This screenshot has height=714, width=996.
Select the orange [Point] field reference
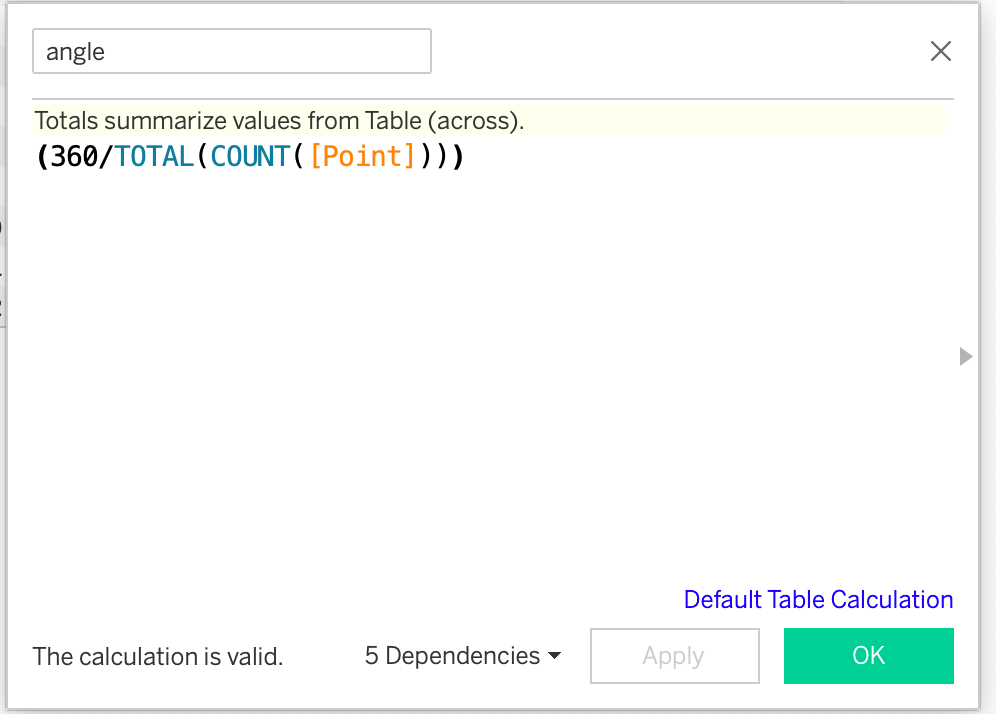point(362,157)
